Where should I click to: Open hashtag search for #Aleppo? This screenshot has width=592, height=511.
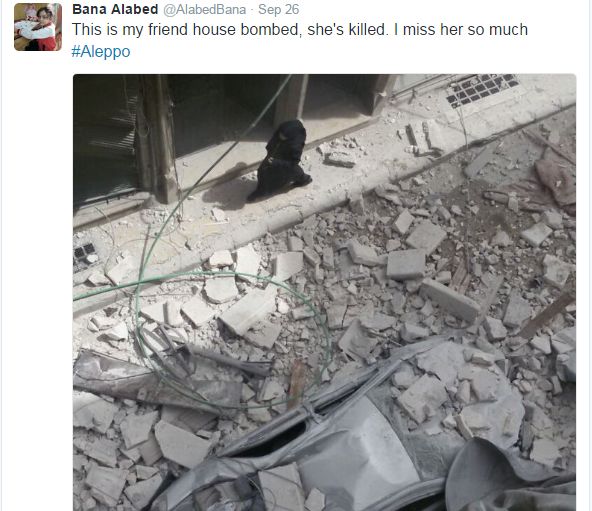101,51
